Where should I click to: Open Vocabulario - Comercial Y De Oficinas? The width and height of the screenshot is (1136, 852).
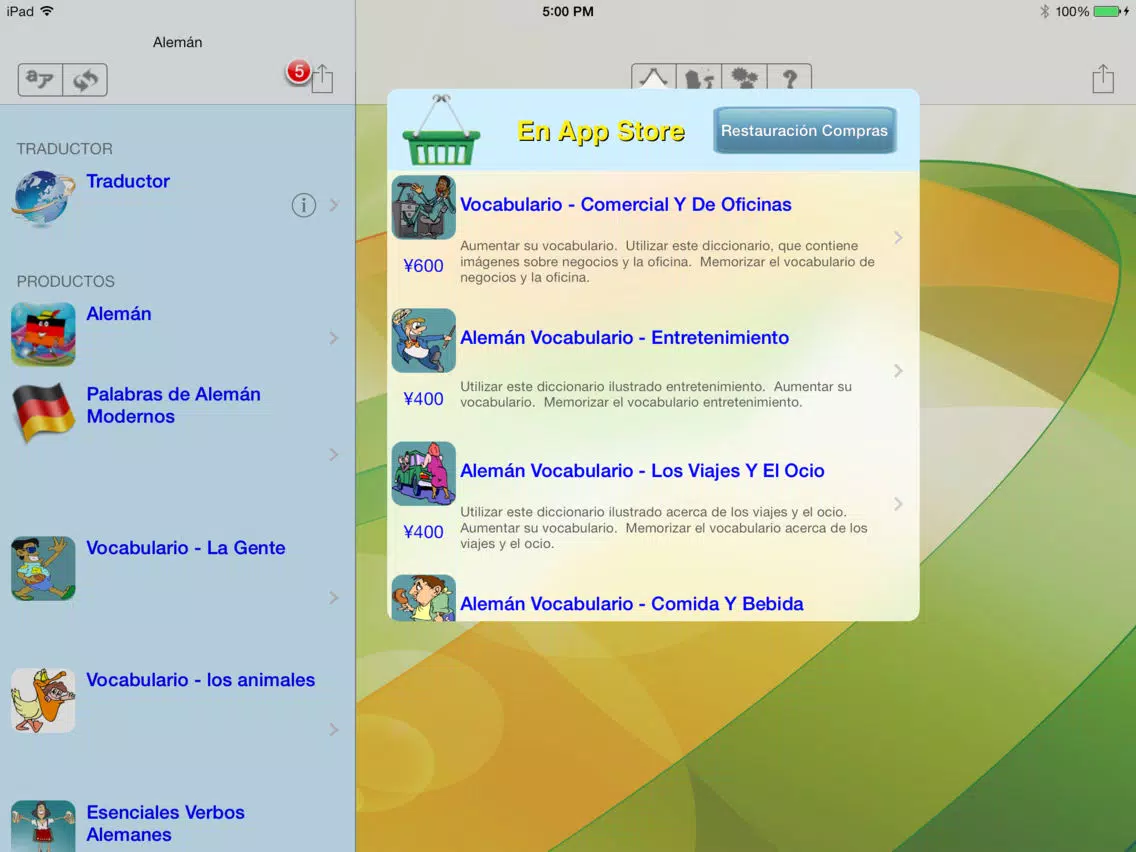626,204
